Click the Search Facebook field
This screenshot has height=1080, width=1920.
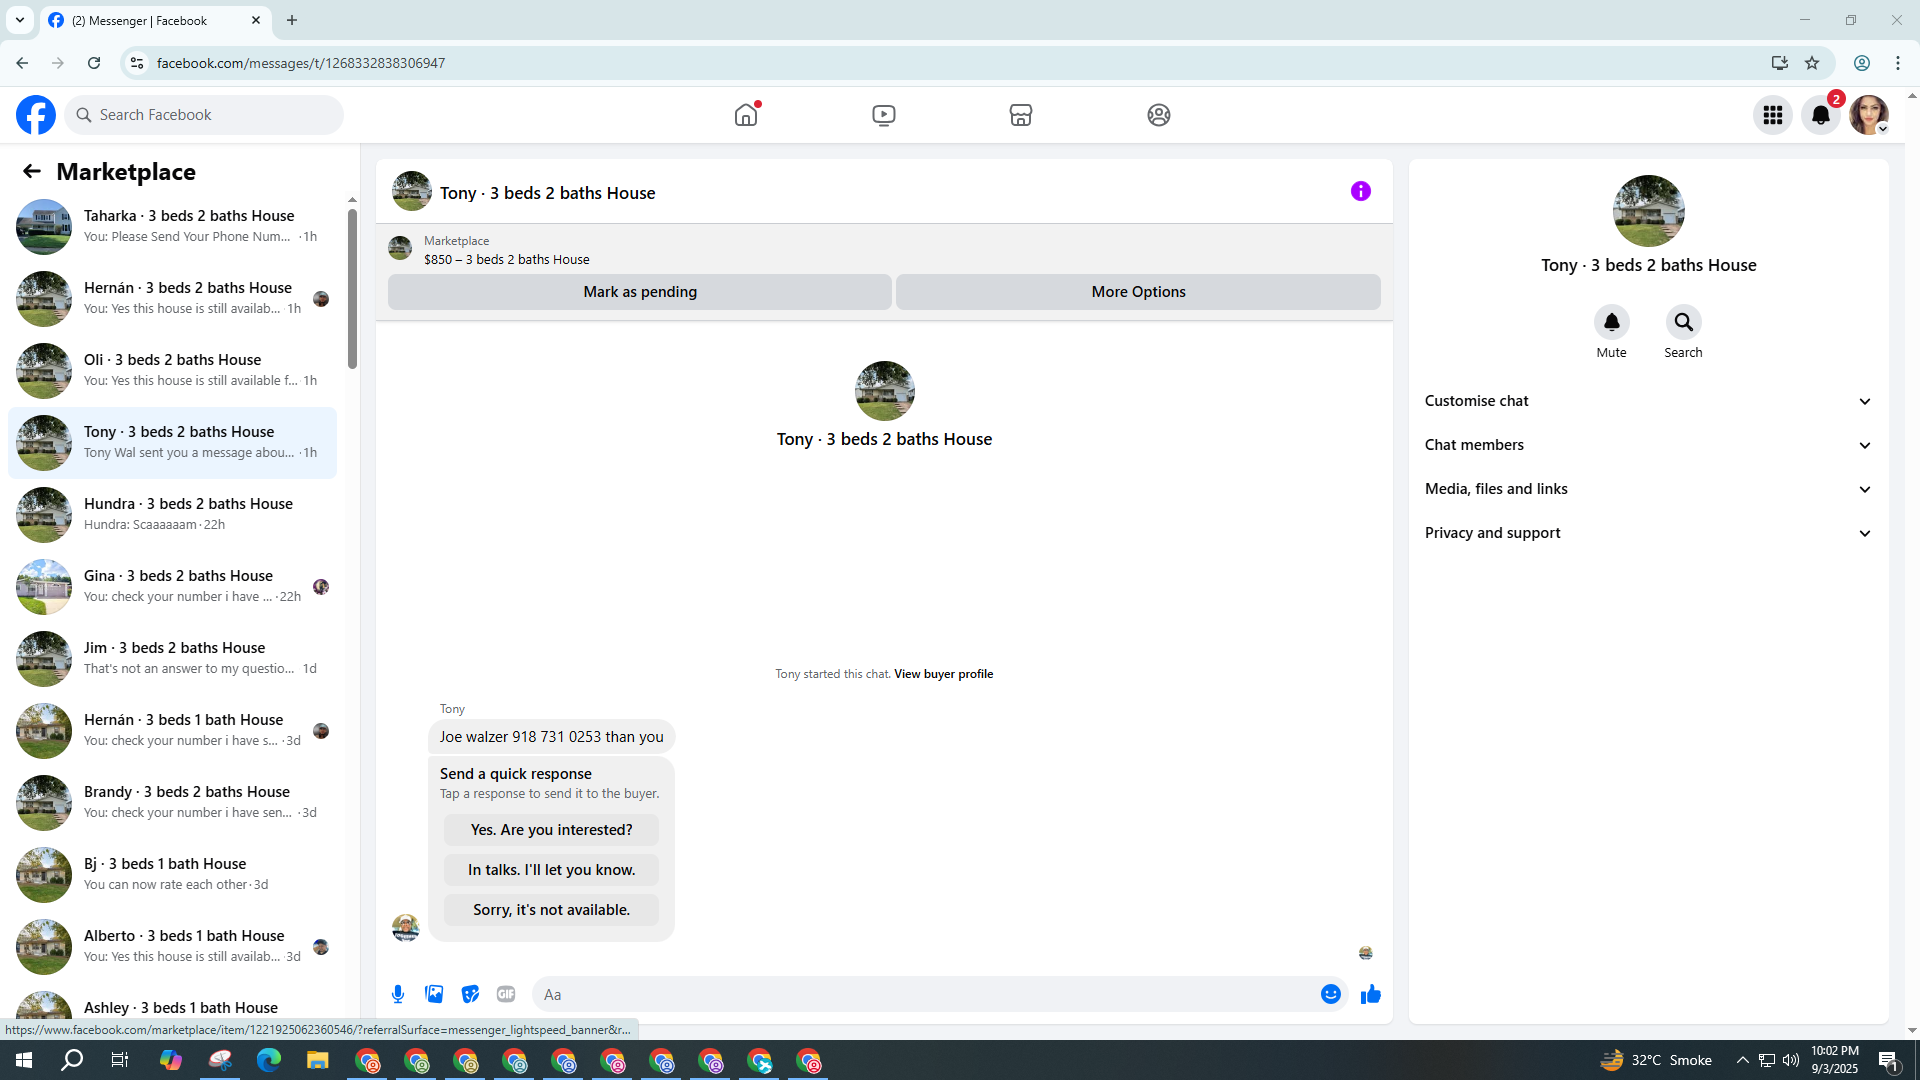pyautogui.click(x=204, y=115)
